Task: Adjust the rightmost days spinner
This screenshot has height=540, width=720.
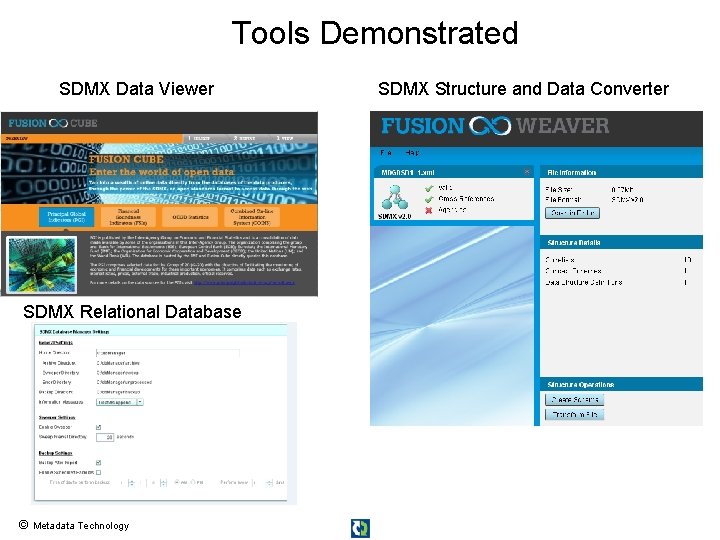Action: tap(269, 483)
